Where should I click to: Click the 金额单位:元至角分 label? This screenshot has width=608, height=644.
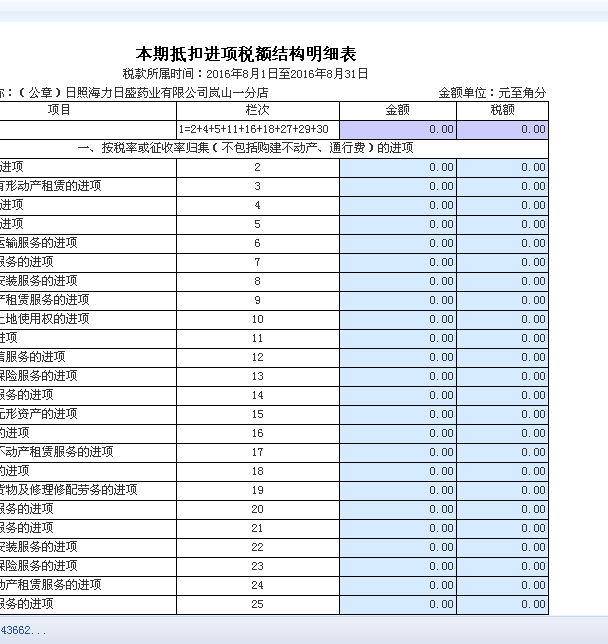coord(492,93)
